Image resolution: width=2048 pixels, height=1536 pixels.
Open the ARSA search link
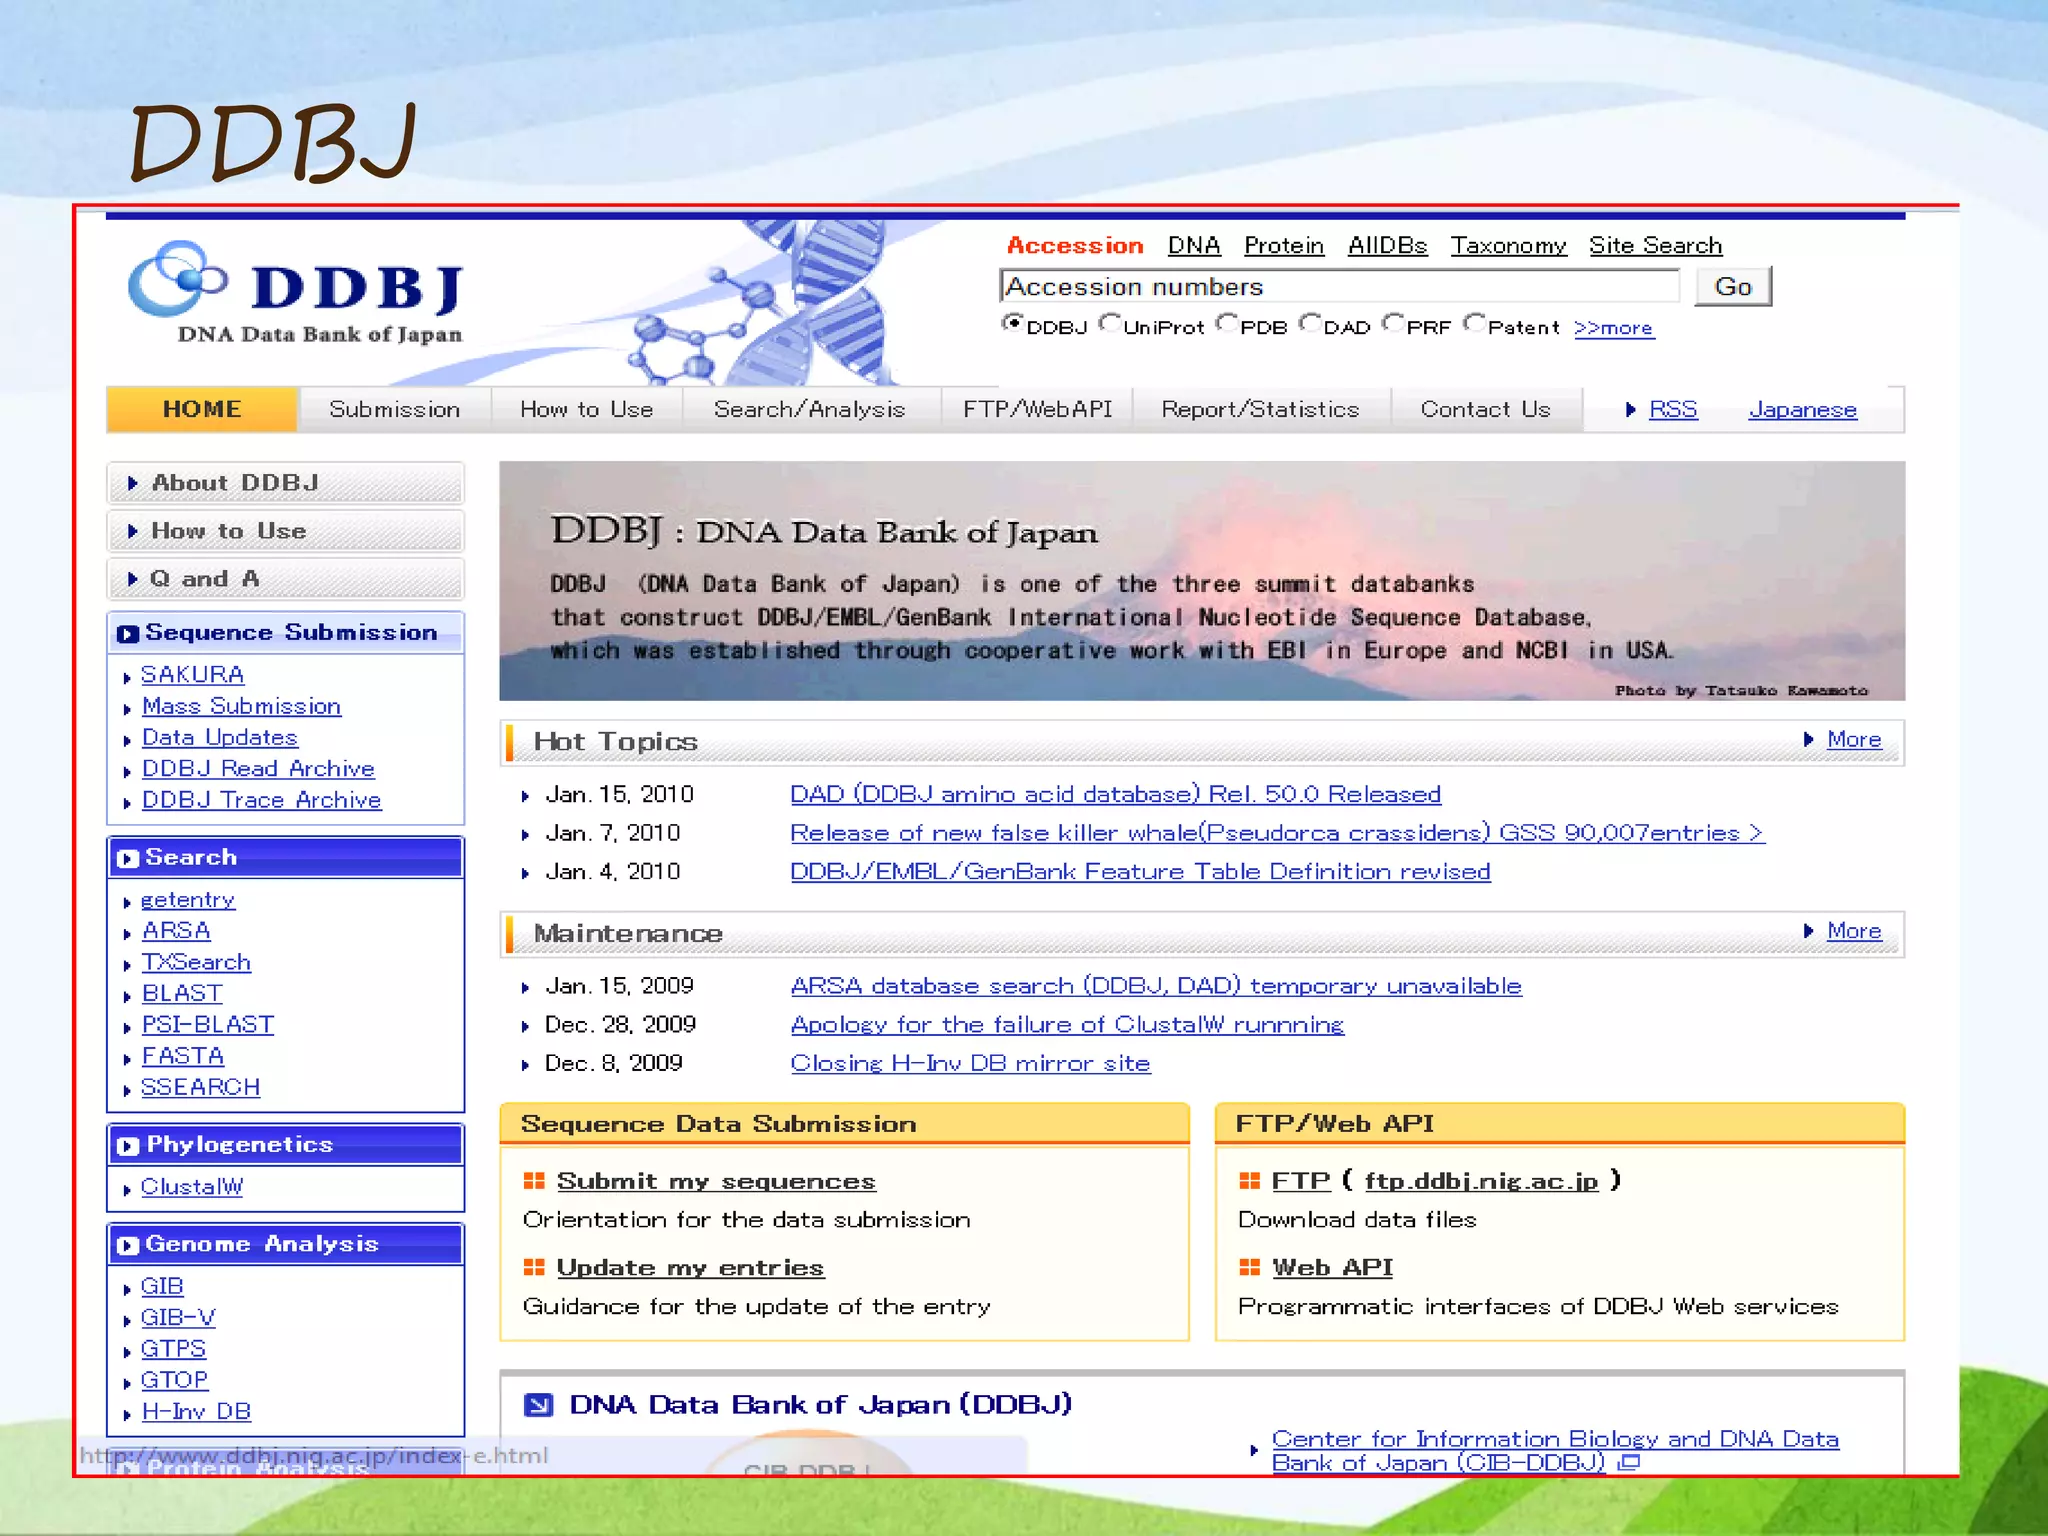pos(176,931)
